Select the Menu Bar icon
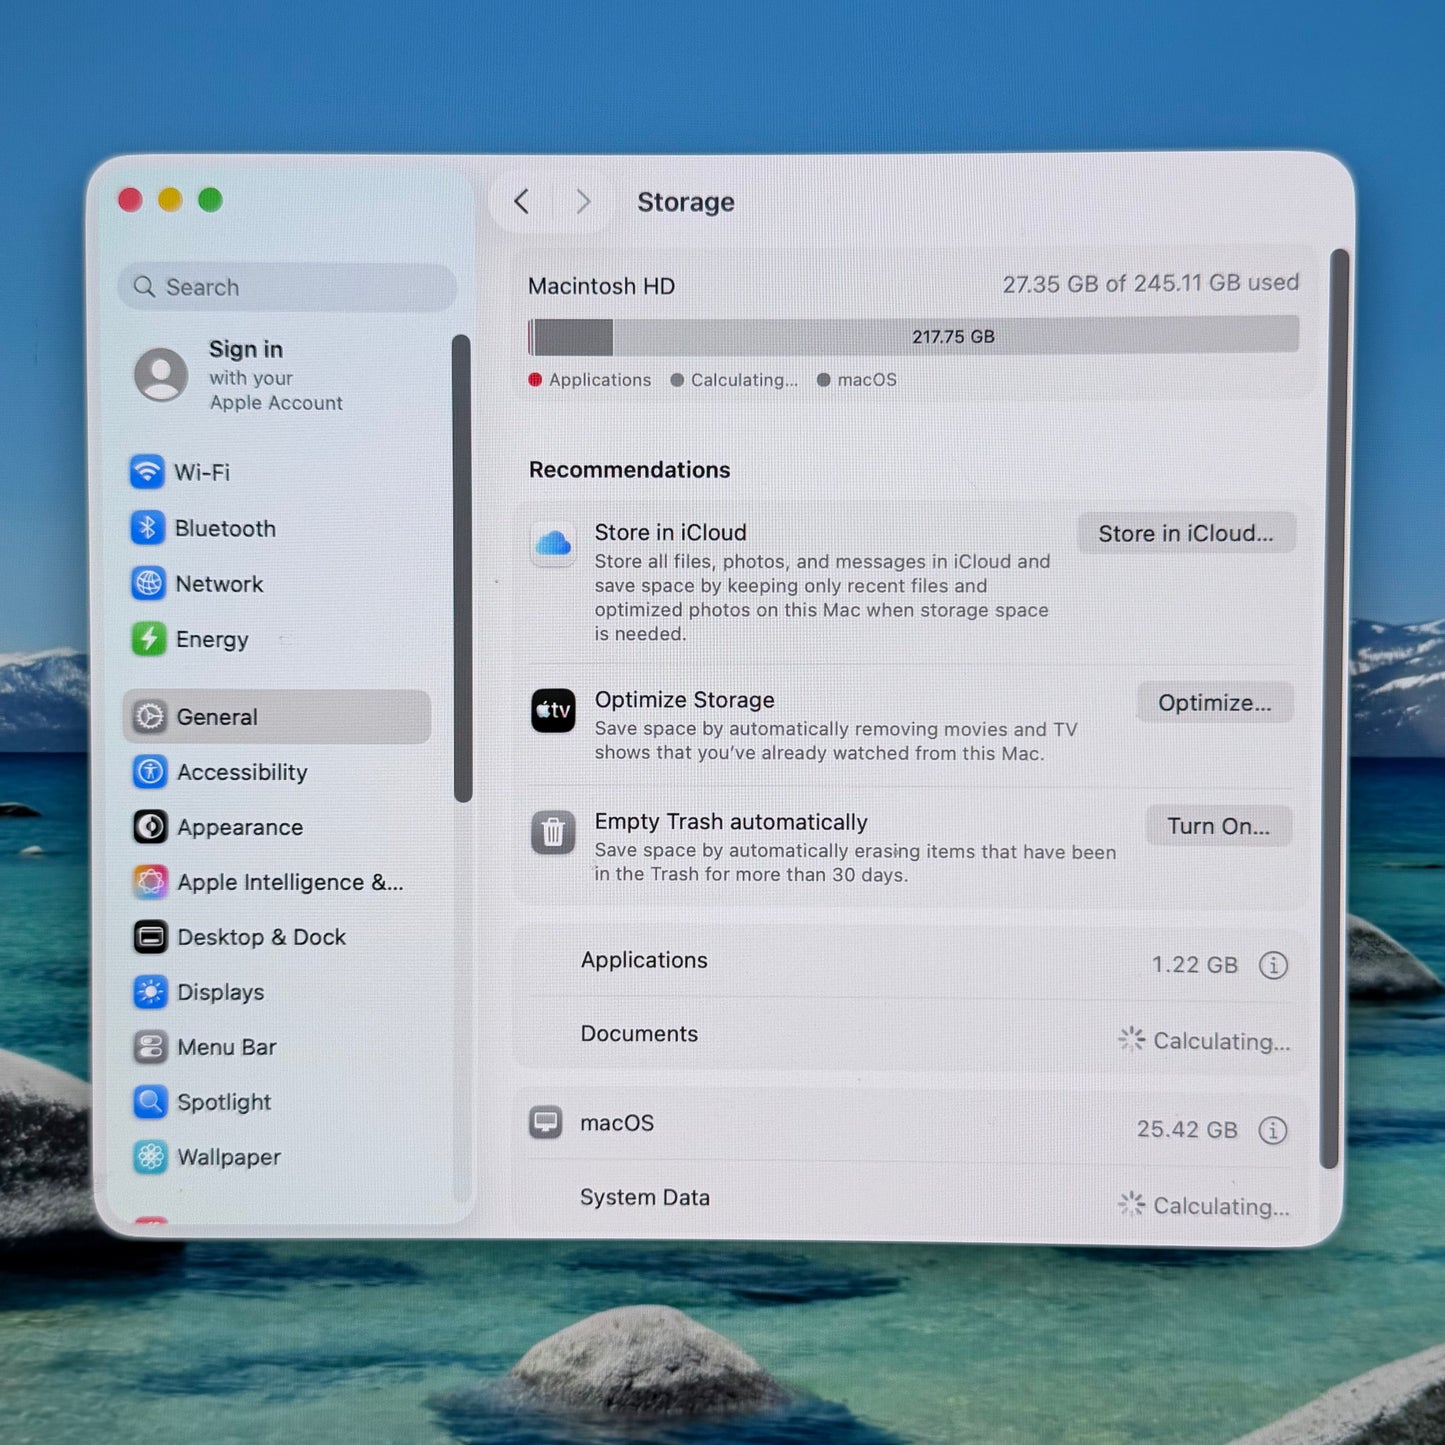 click(x=150, y=1047)
